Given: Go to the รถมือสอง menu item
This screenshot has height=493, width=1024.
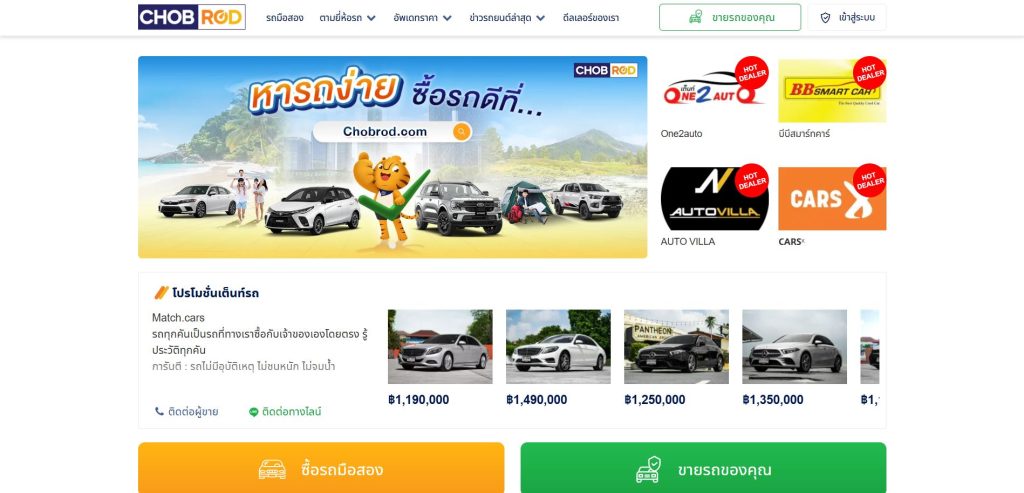Looking at the screenshot, I should pos(285,18).
